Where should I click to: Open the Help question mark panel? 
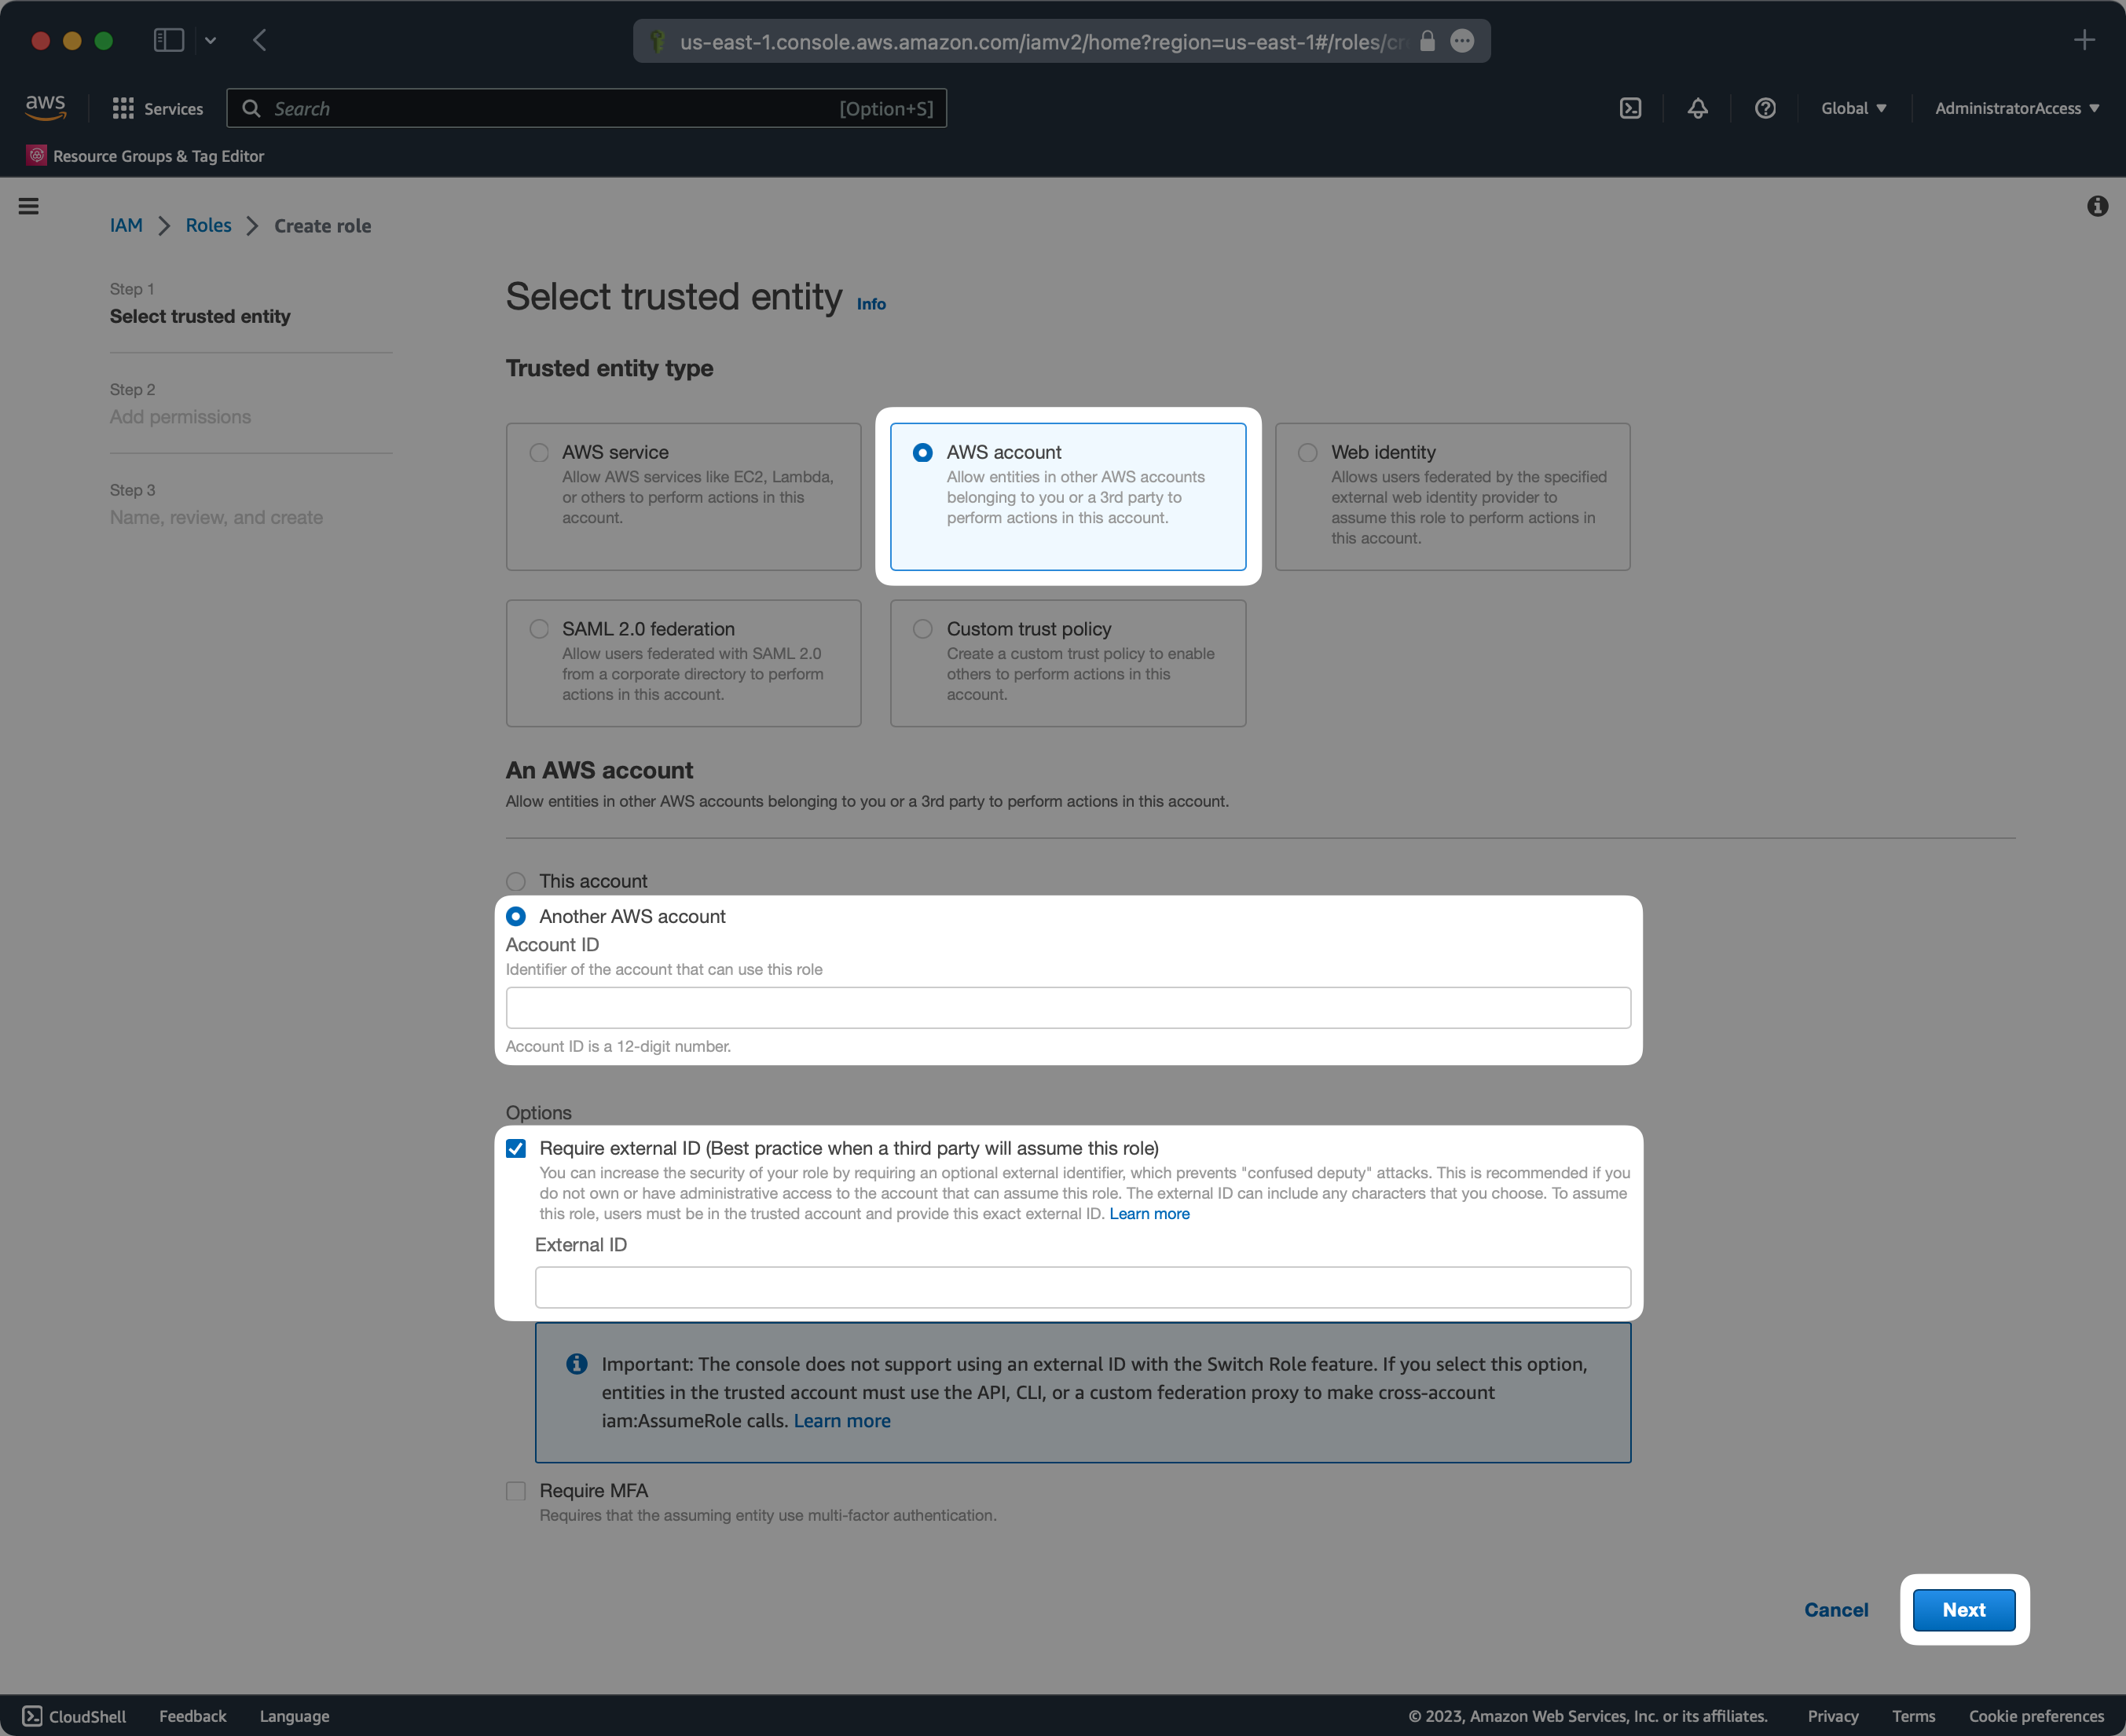point(1765,108)
